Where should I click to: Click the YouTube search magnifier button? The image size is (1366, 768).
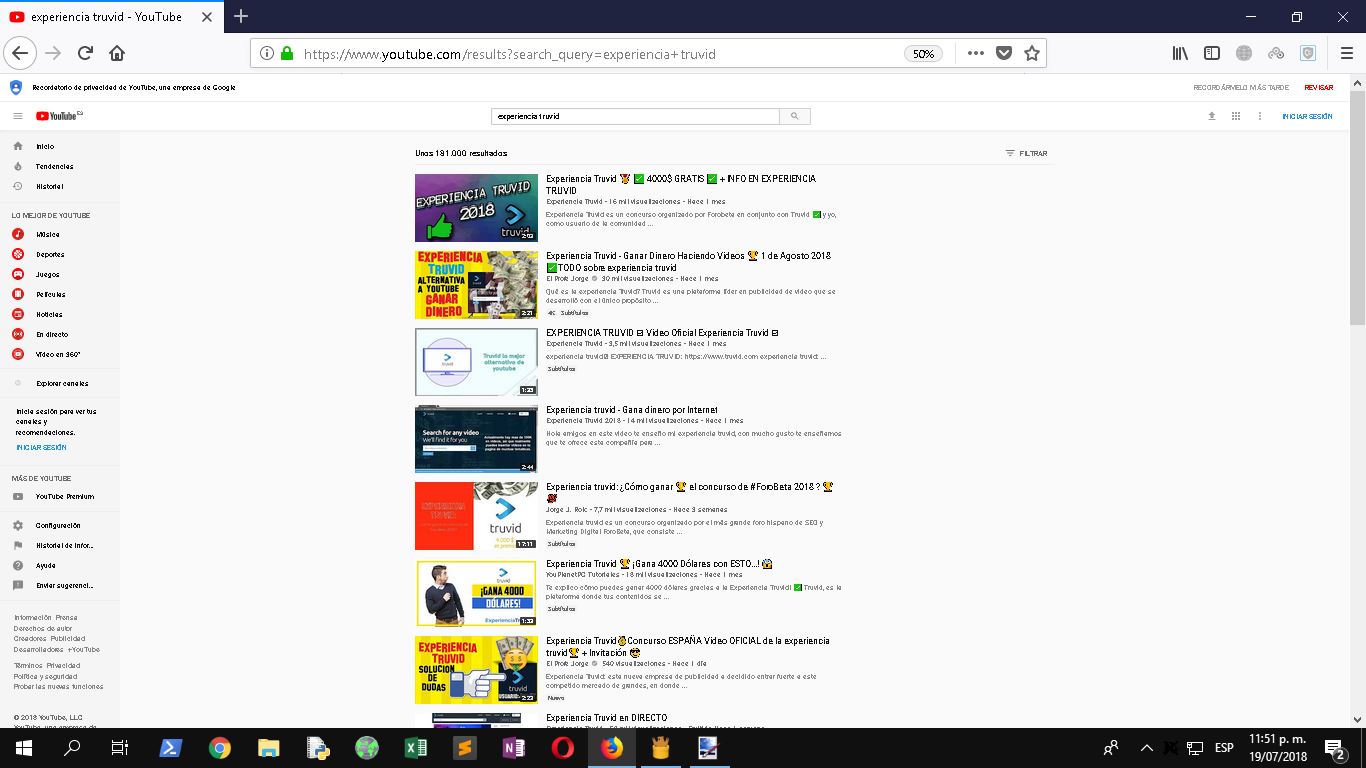coord(795,116)
